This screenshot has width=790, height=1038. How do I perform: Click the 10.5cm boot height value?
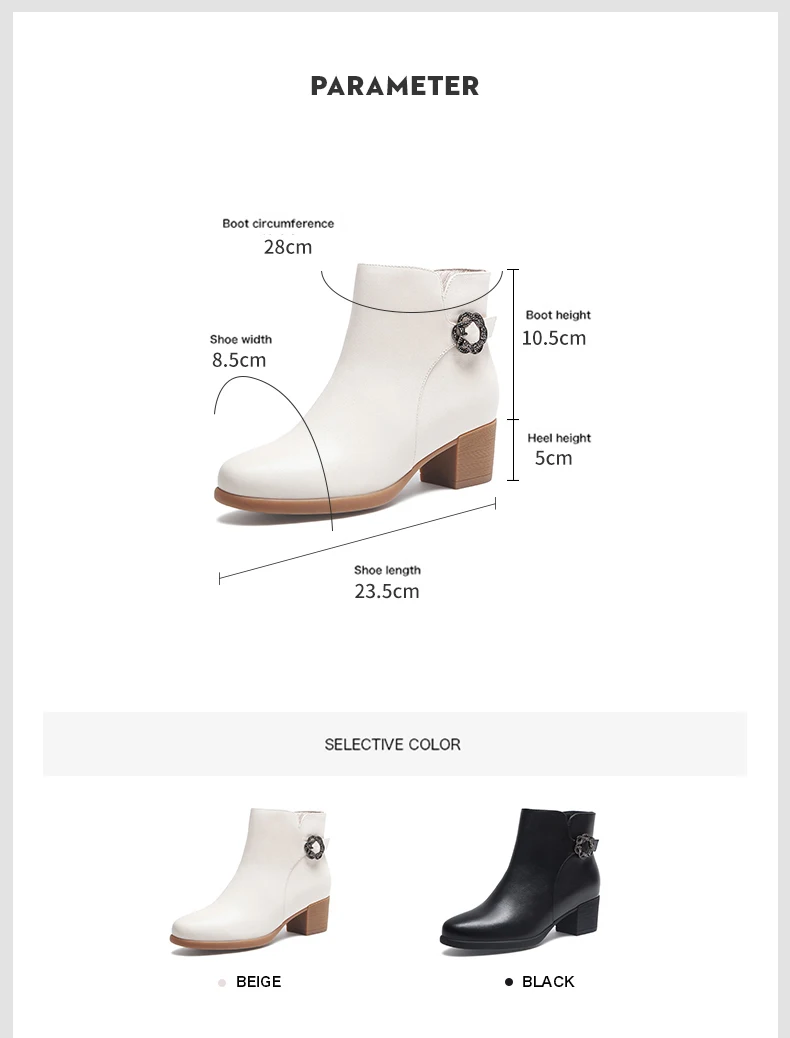(554, 338)
